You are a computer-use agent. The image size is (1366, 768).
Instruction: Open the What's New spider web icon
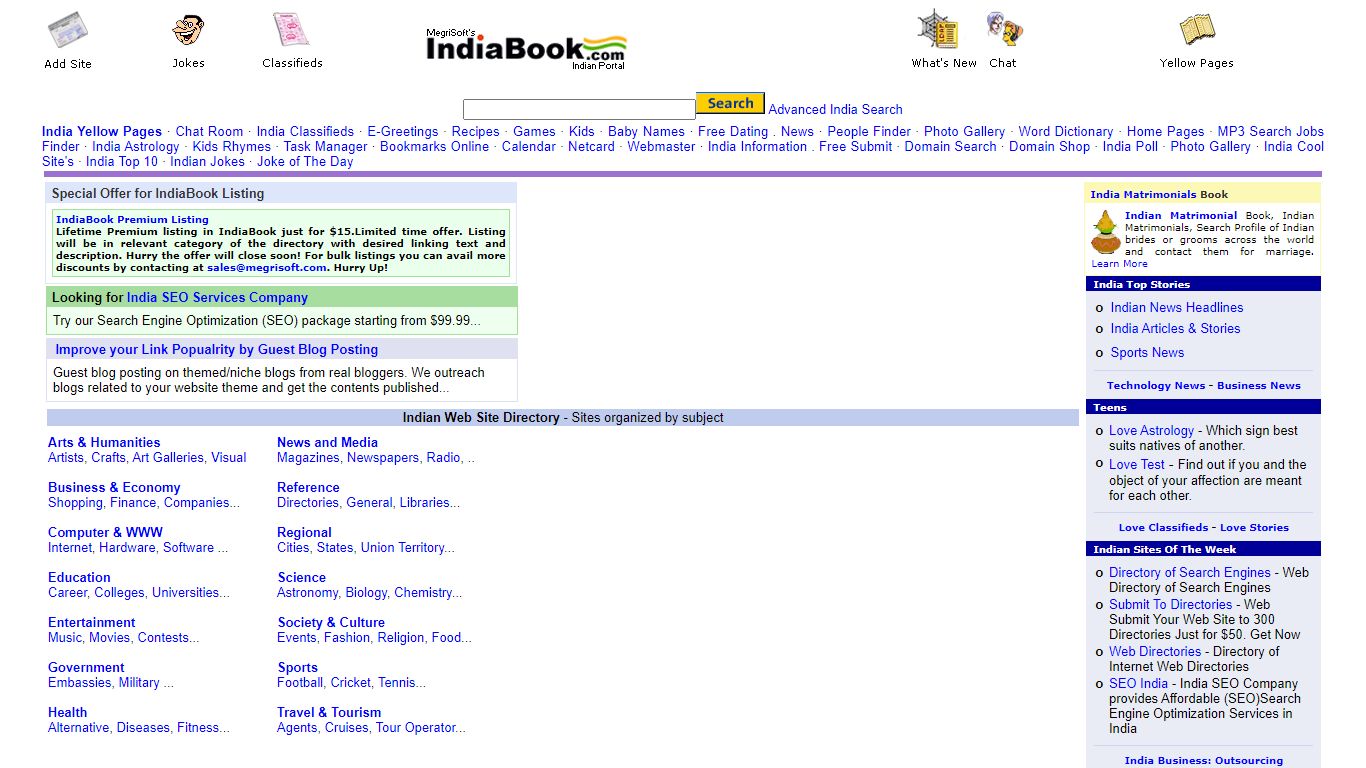pyautogui.click(x=938, y=30)
